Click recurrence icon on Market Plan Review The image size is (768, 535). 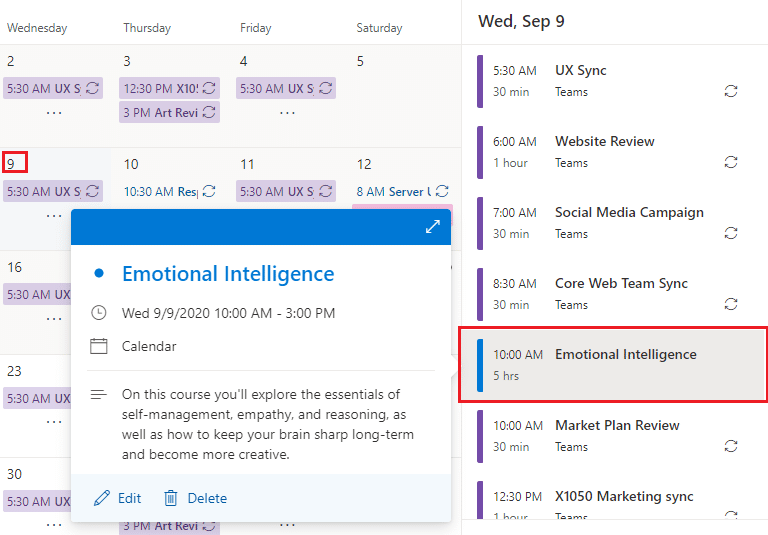(x=731, y=446)
